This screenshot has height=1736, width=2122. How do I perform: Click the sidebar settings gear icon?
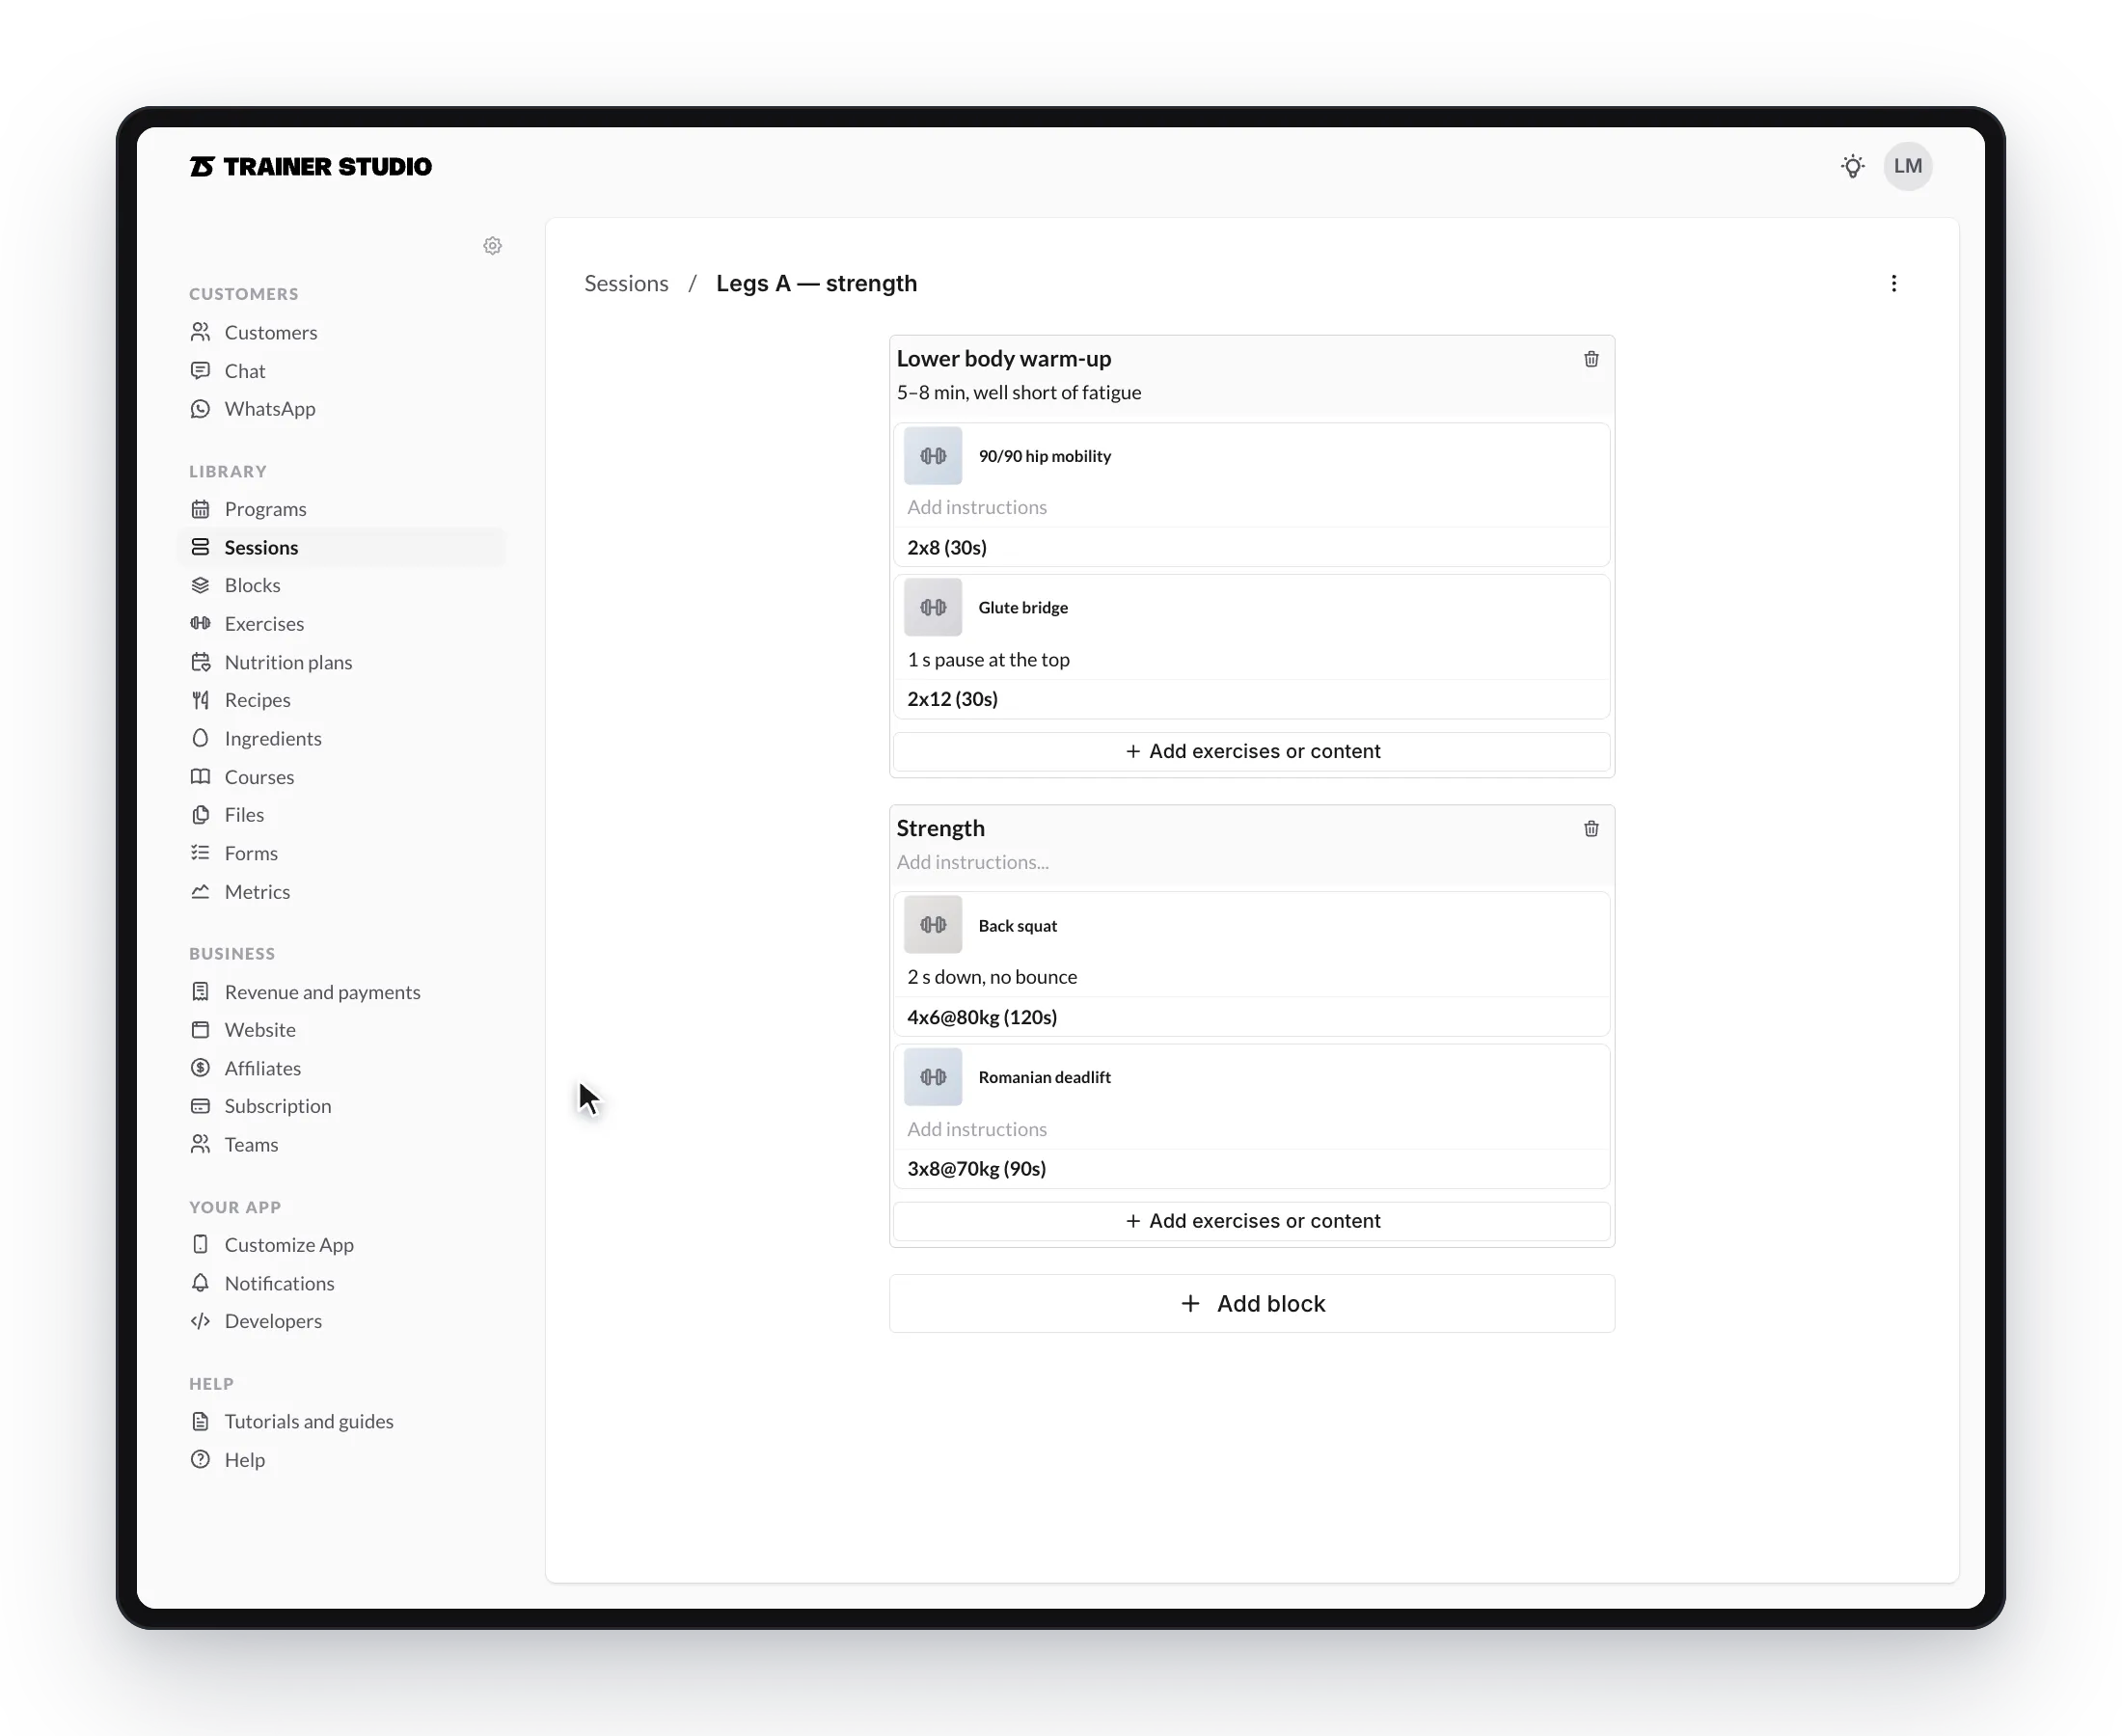[492, 246]
